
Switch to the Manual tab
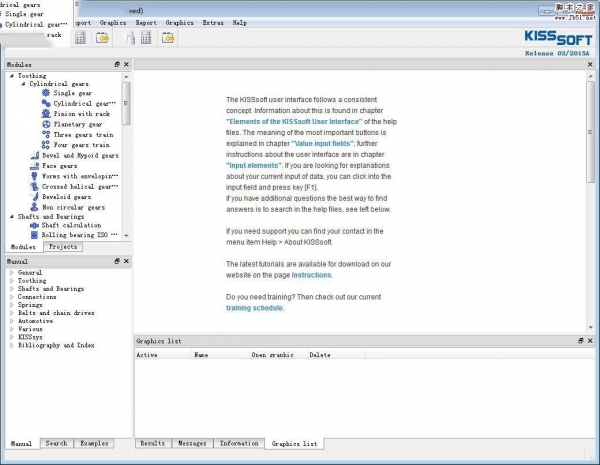pos(21,443)
